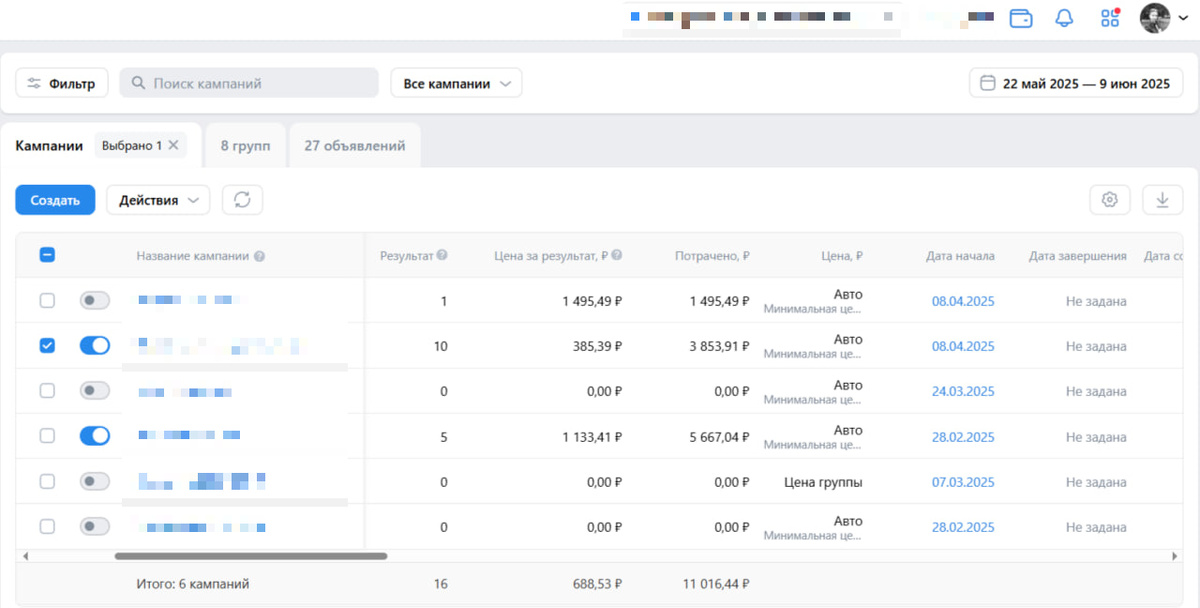The width and height of the screenshot is (1200, 608).
Task: Click the total result value 16
Action: (x=440, y=583)
